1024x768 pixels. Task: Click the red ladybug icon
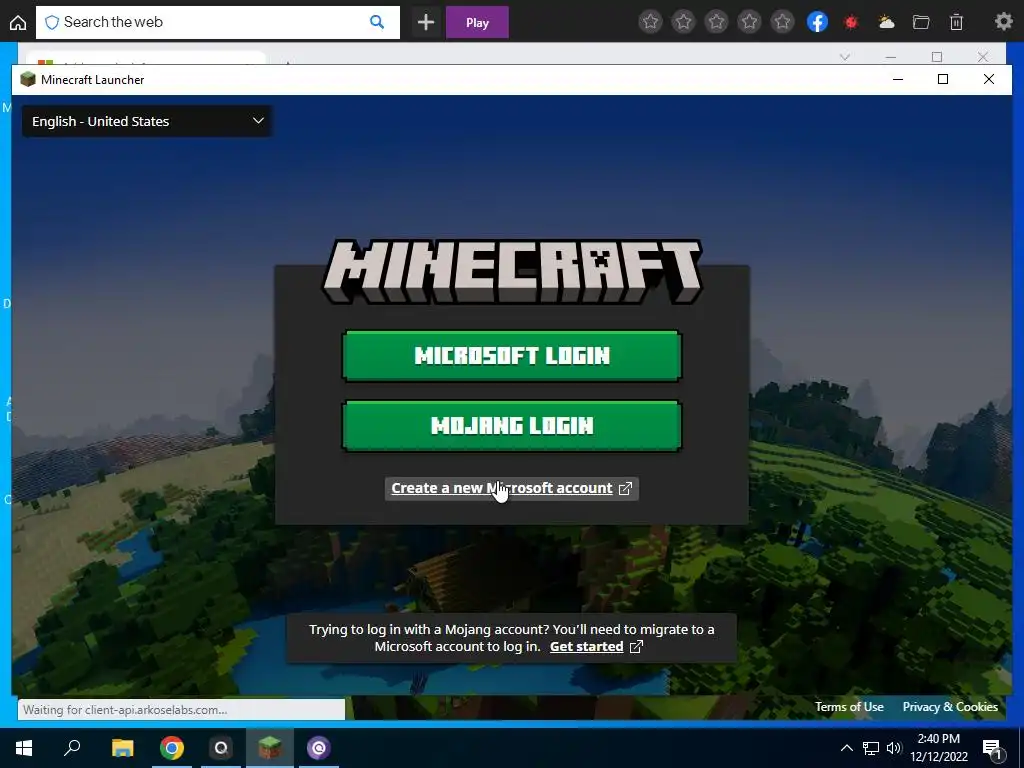click(x=851, y=22)
